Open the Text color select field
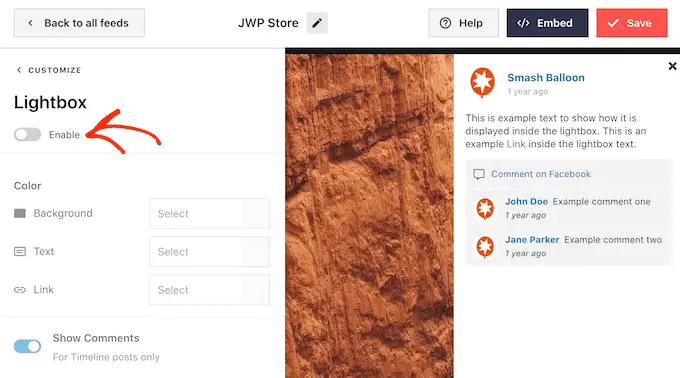Viewport: 680px width, 378px height. (209, 251)
